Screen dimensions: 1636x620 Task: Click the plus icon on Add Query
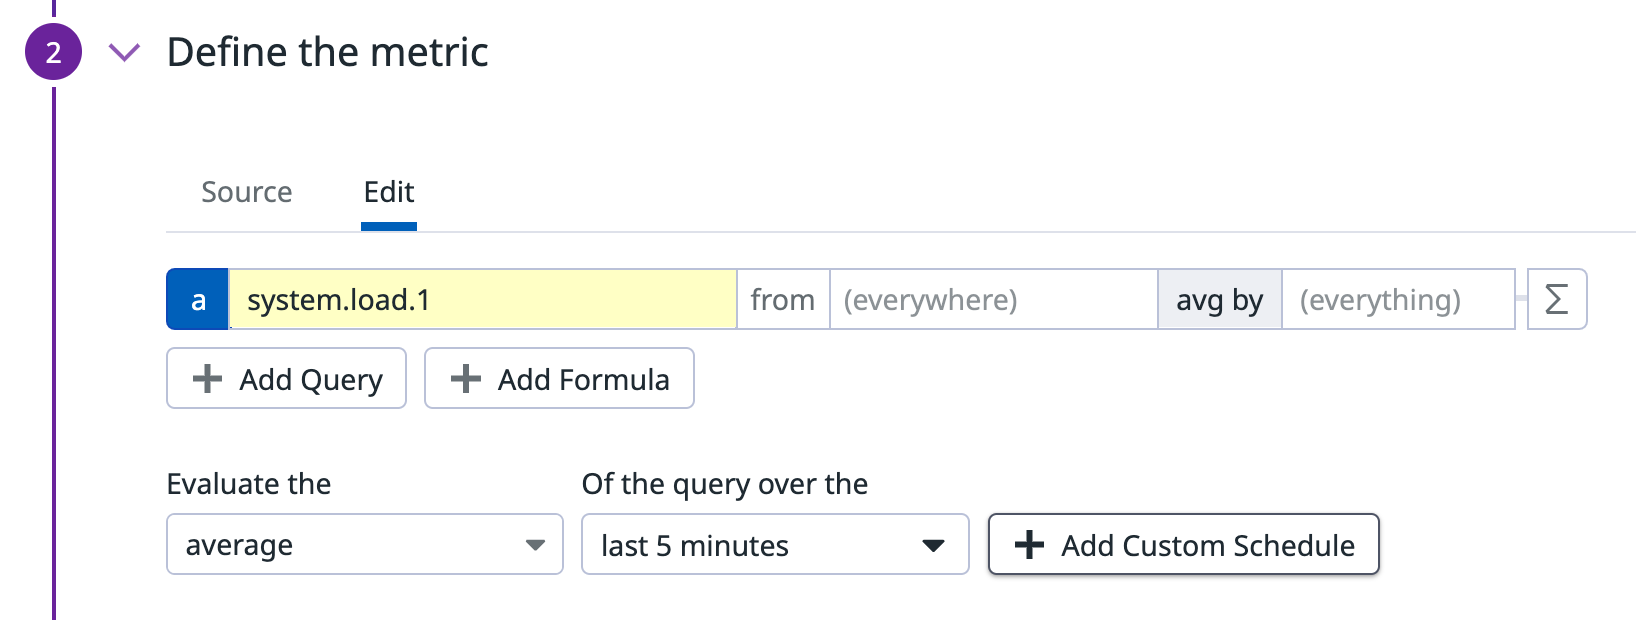[x=207, y=379]
